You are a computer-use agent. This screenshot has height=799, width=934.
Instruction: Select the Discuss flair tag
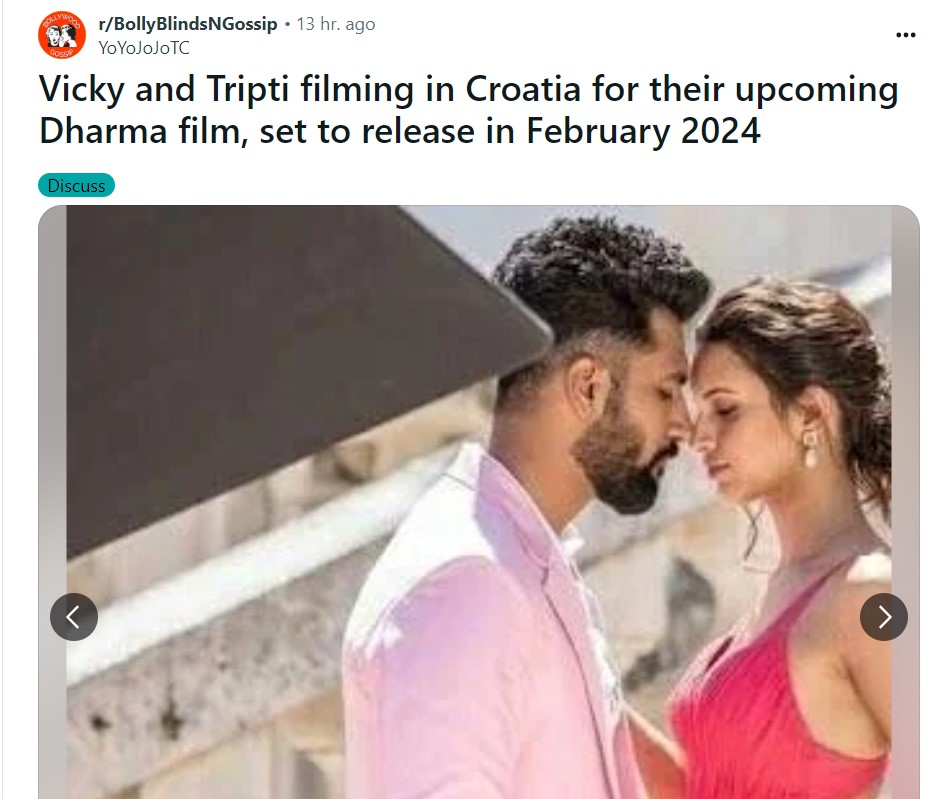(x=76, y=185)
